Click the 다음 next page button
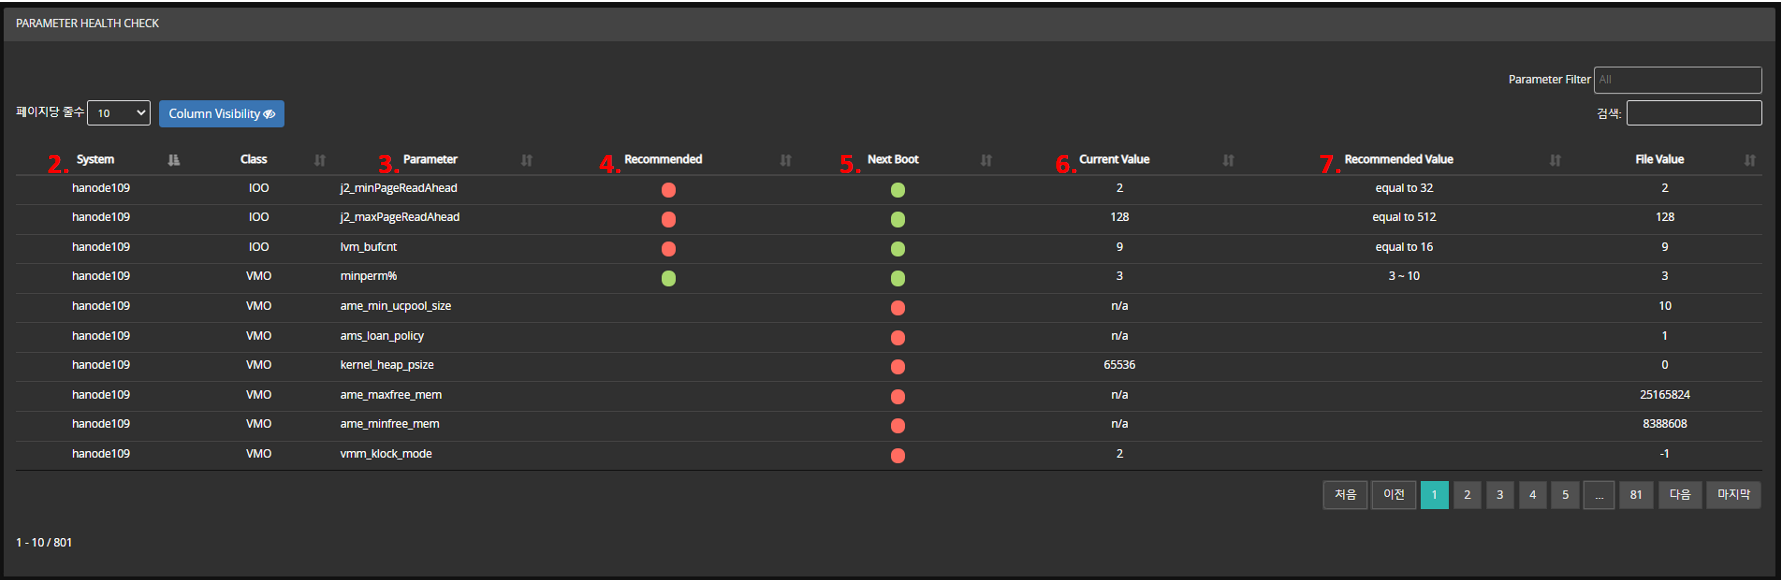 [1680, 495]
